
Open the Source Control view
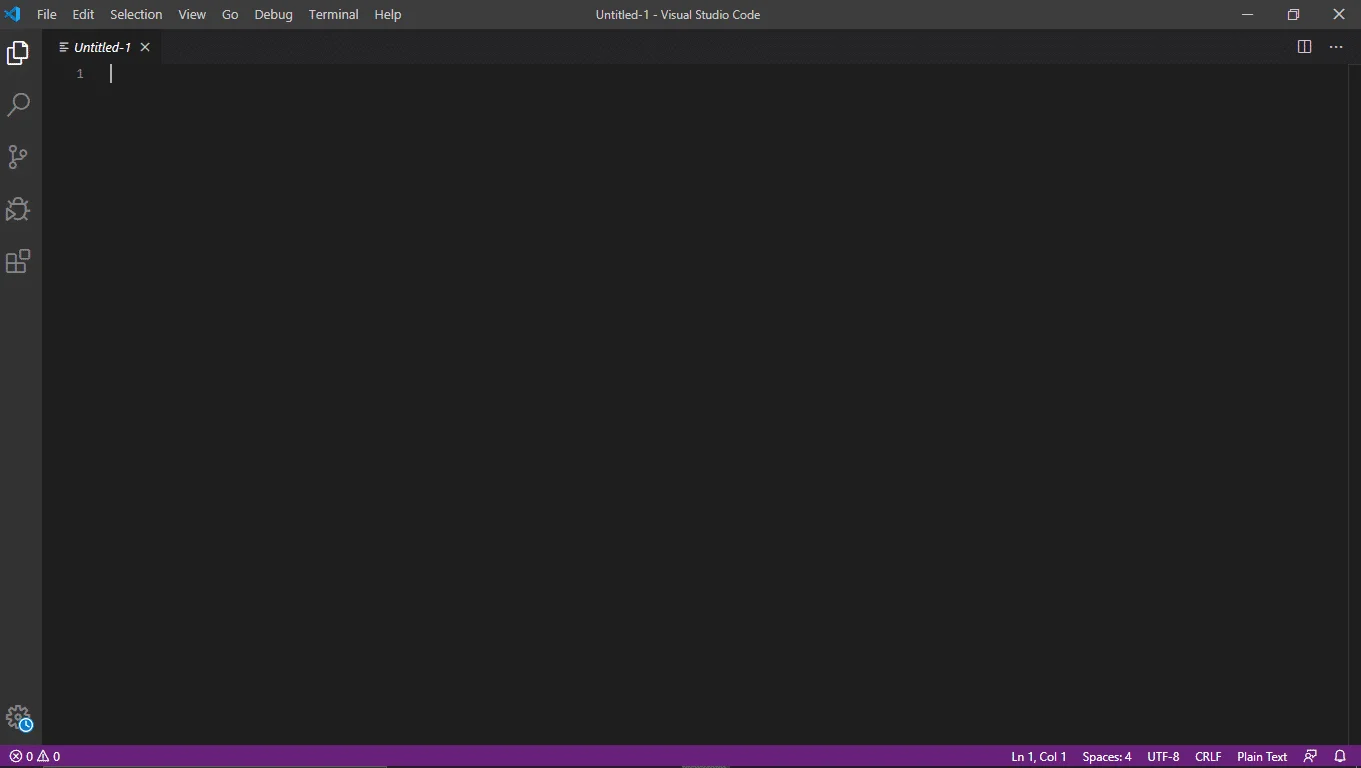(18, 157)
